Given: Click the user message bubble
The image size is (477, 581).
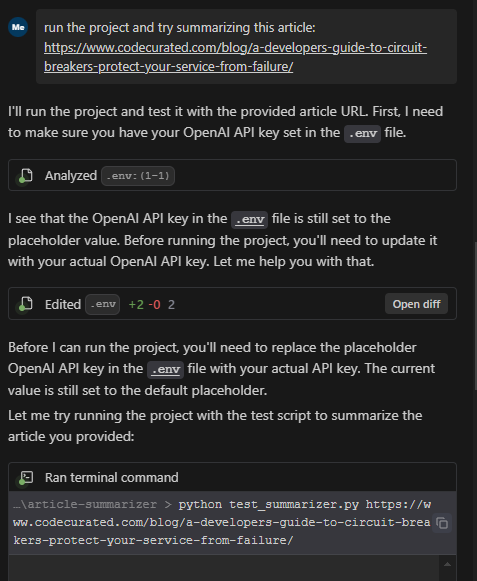Looking at the screenshot, I should tap(246, 47).
